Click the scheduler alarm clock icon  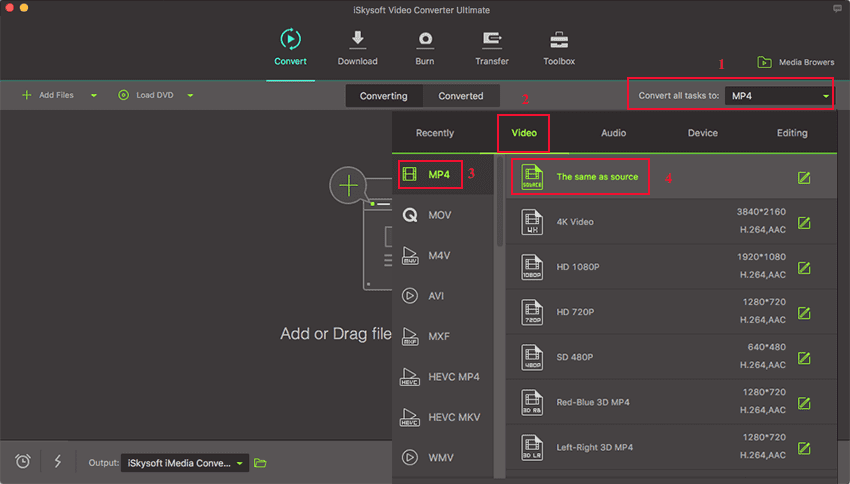[x=23, y=461]
